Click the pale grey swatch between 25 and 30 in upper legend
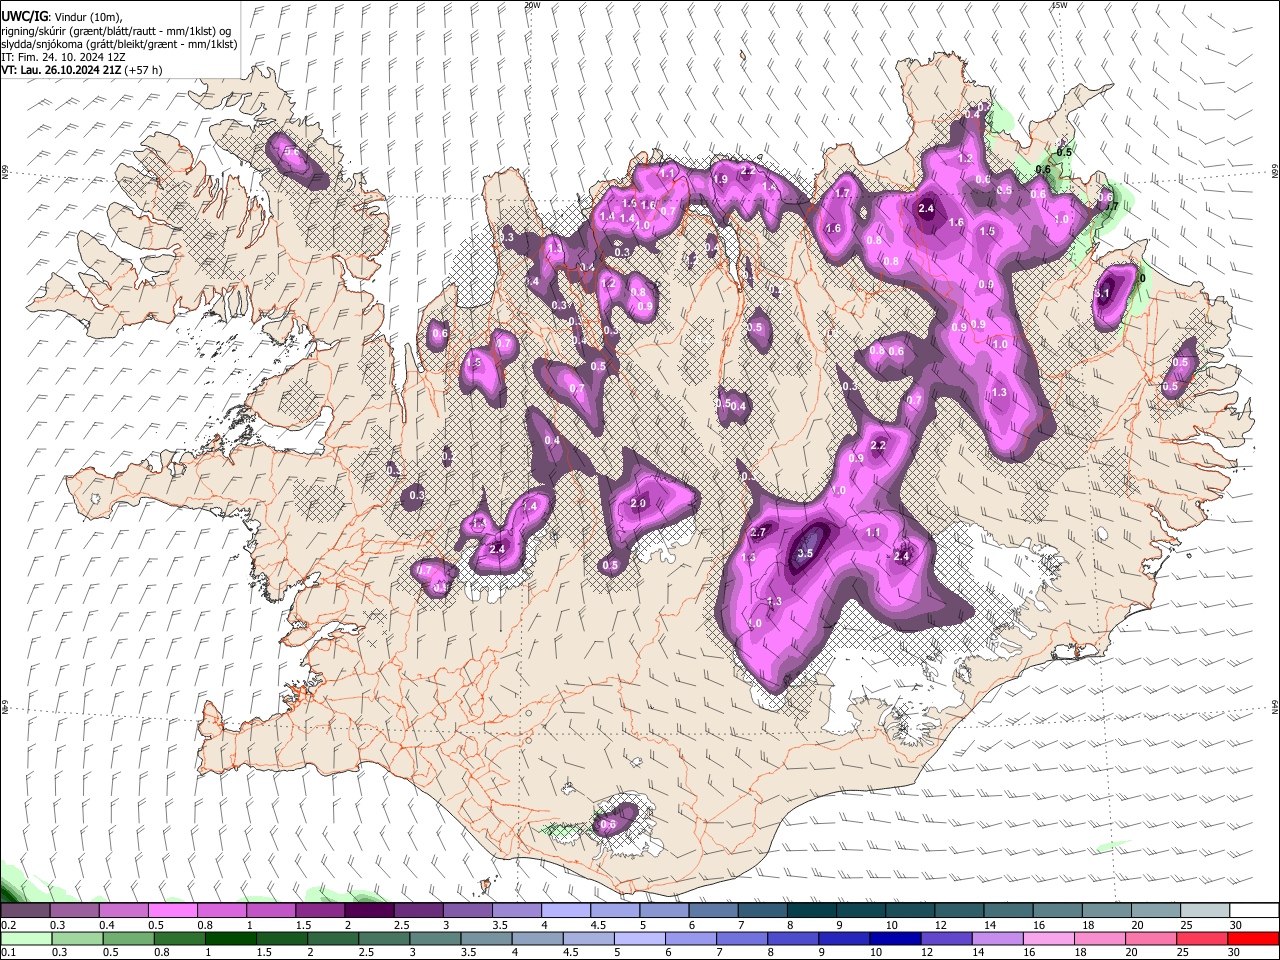 [x=1205, y=911]
